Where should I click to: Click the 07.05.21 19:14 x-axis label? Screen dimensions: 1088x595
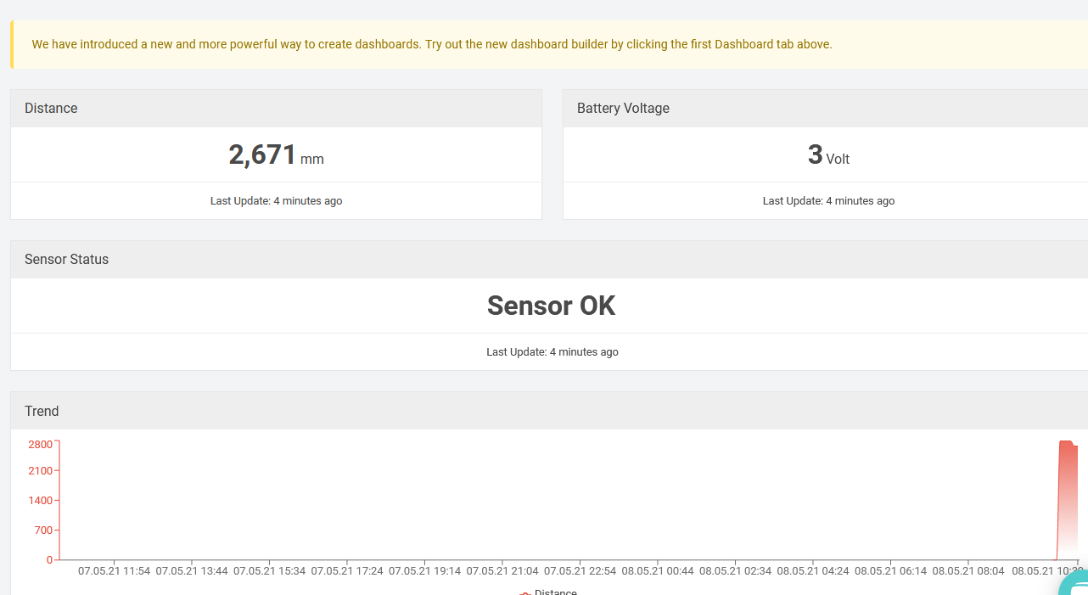[x=425, y=571]
